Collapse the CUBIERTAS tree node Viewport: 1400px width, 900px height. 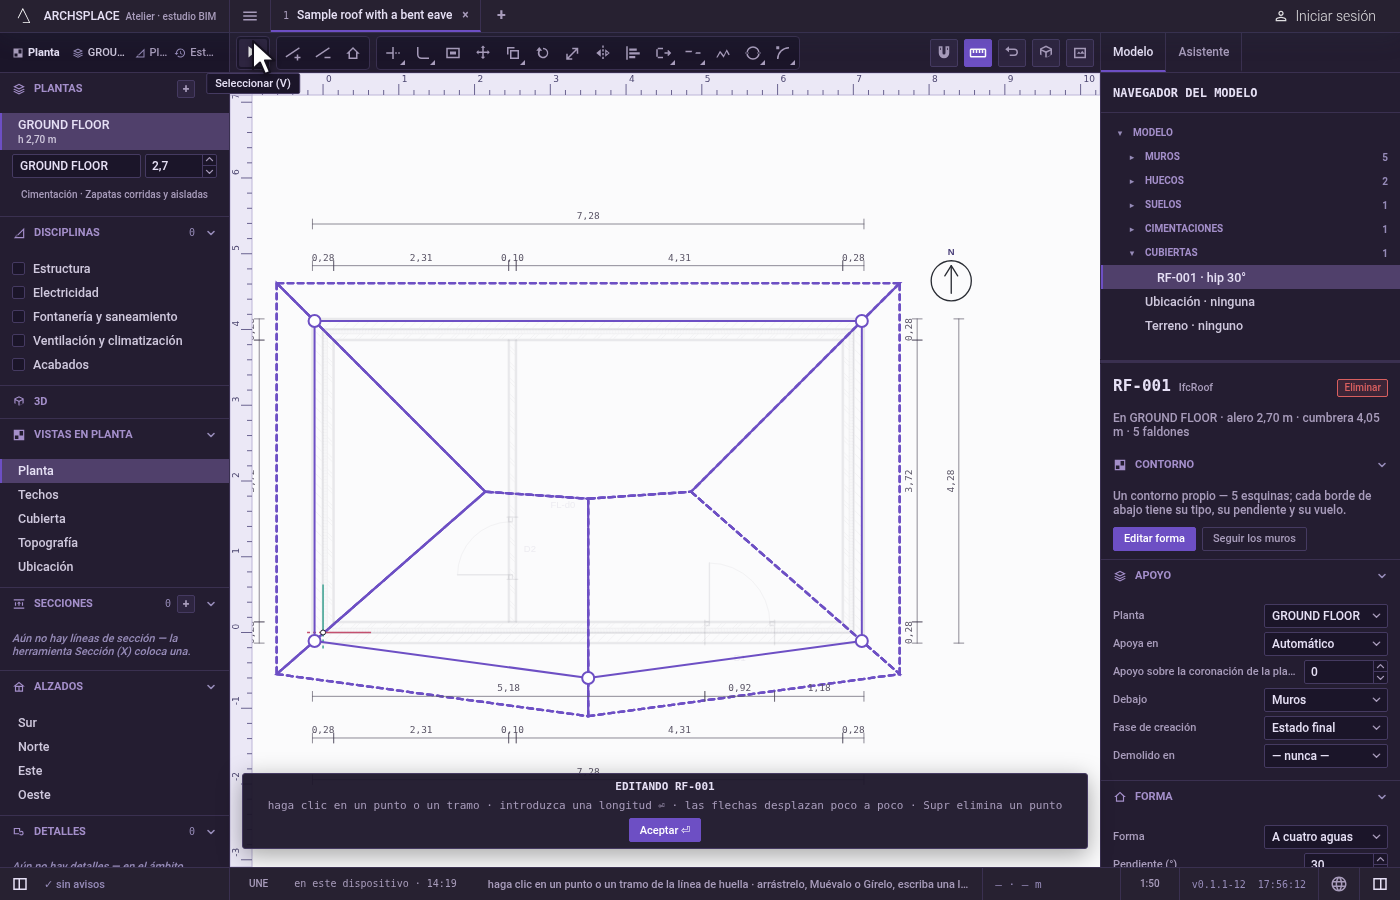[x=1131, y=253]
